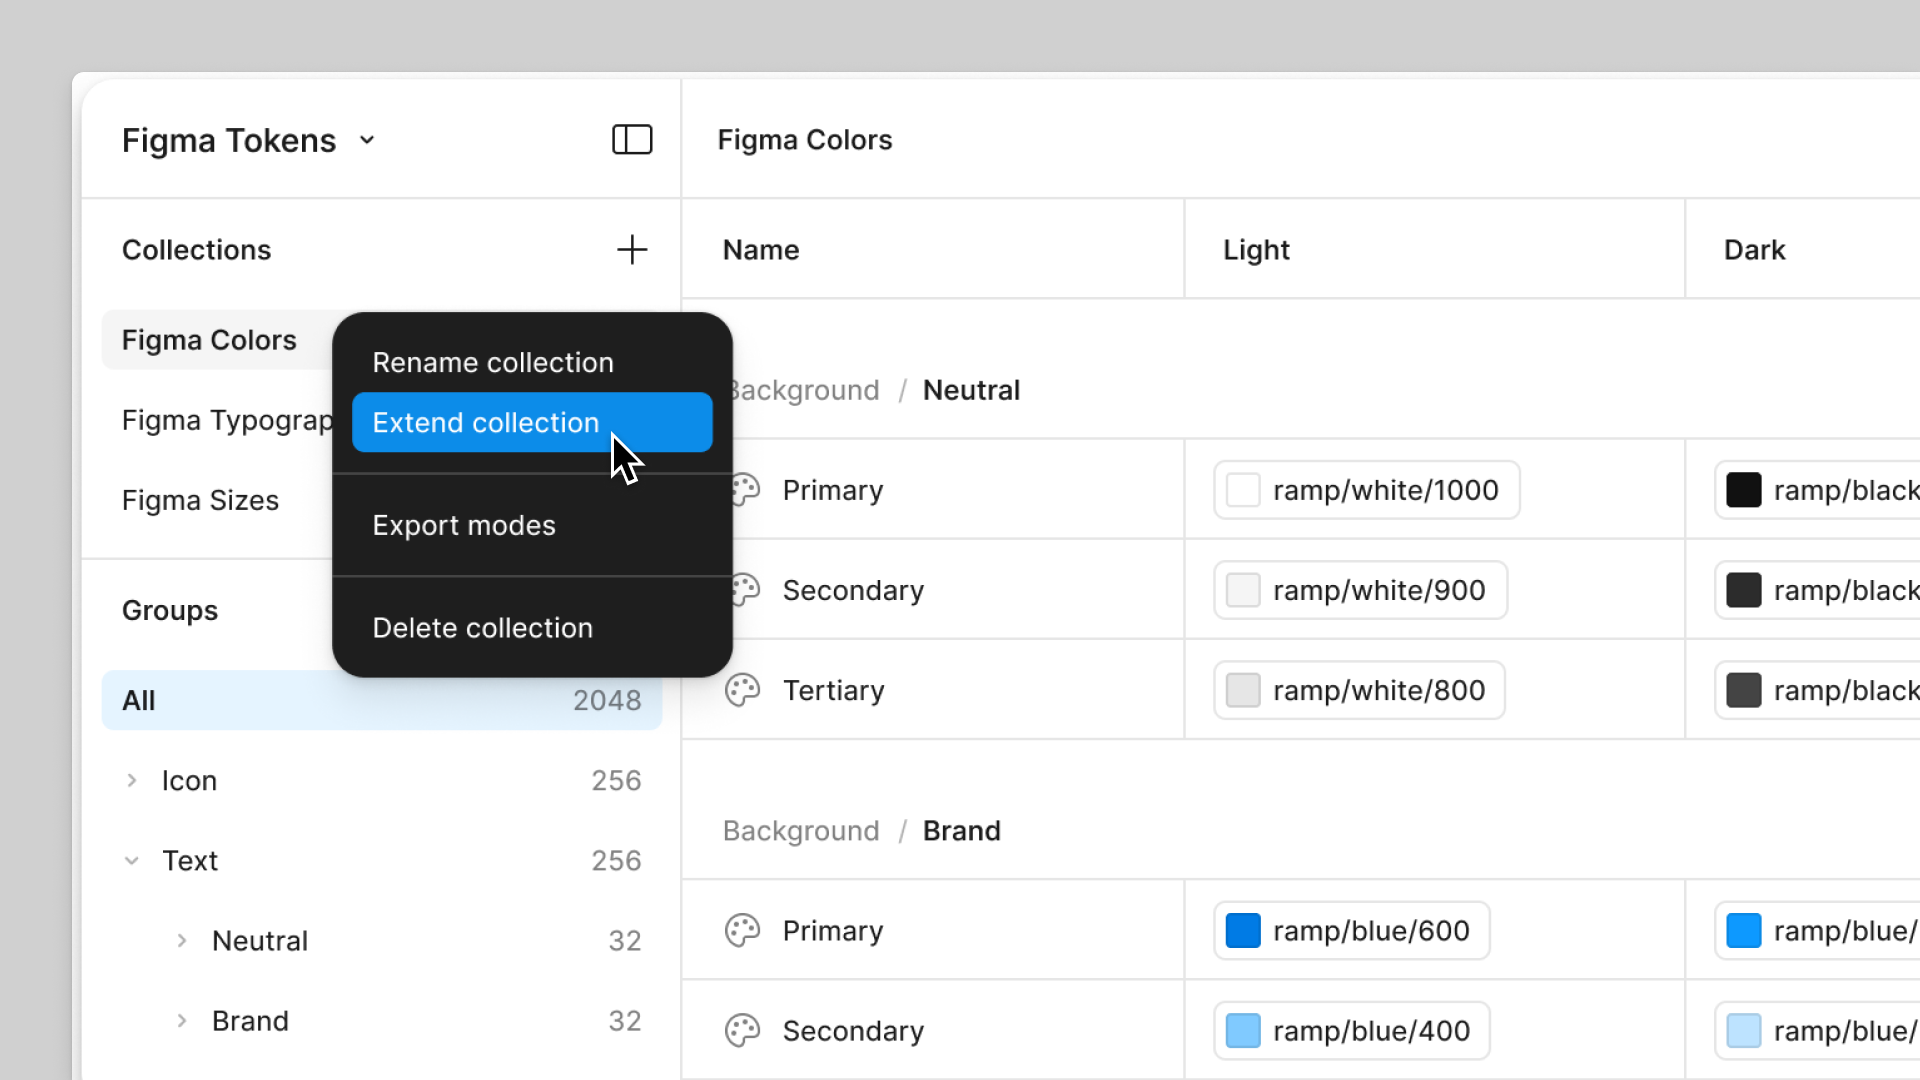Image resolution: width=1920 pixels, height=1080 pixels.
Task: Expand the Brand subgroup chevron
Action: point(182,1020)
